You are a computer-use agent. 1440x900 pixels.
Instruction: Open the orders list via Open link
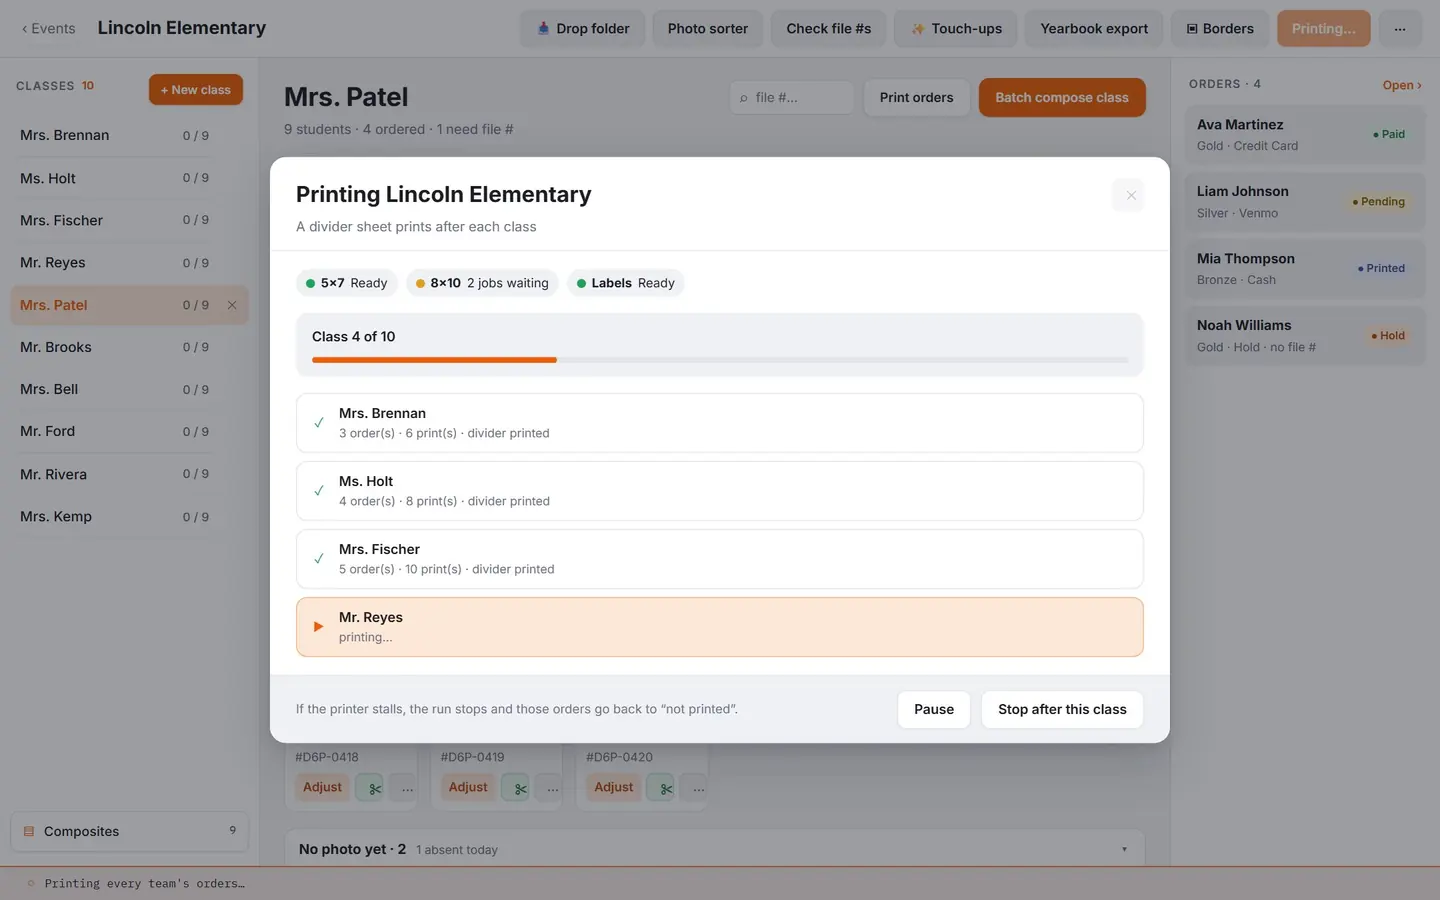pos(1401,85)
